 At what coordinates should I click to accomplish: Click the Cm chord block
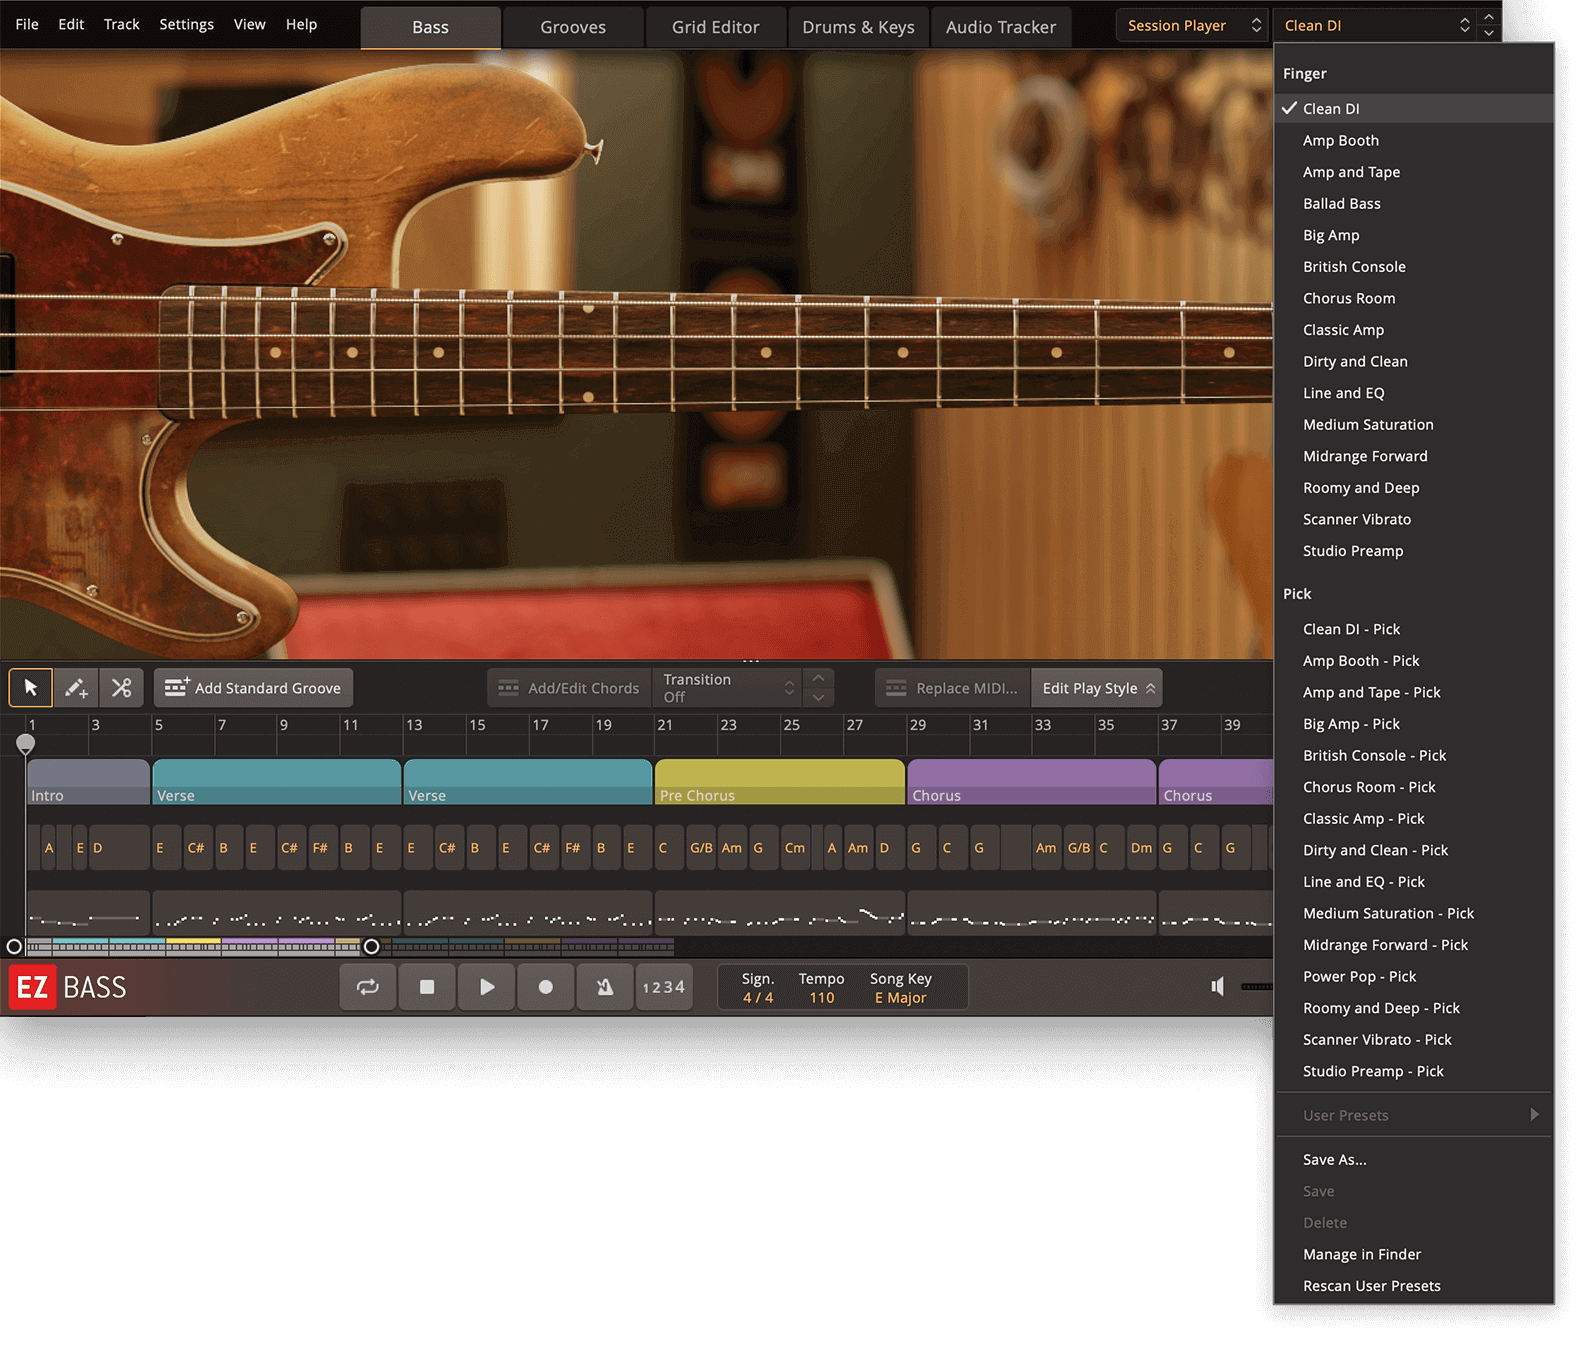[795, 848]
